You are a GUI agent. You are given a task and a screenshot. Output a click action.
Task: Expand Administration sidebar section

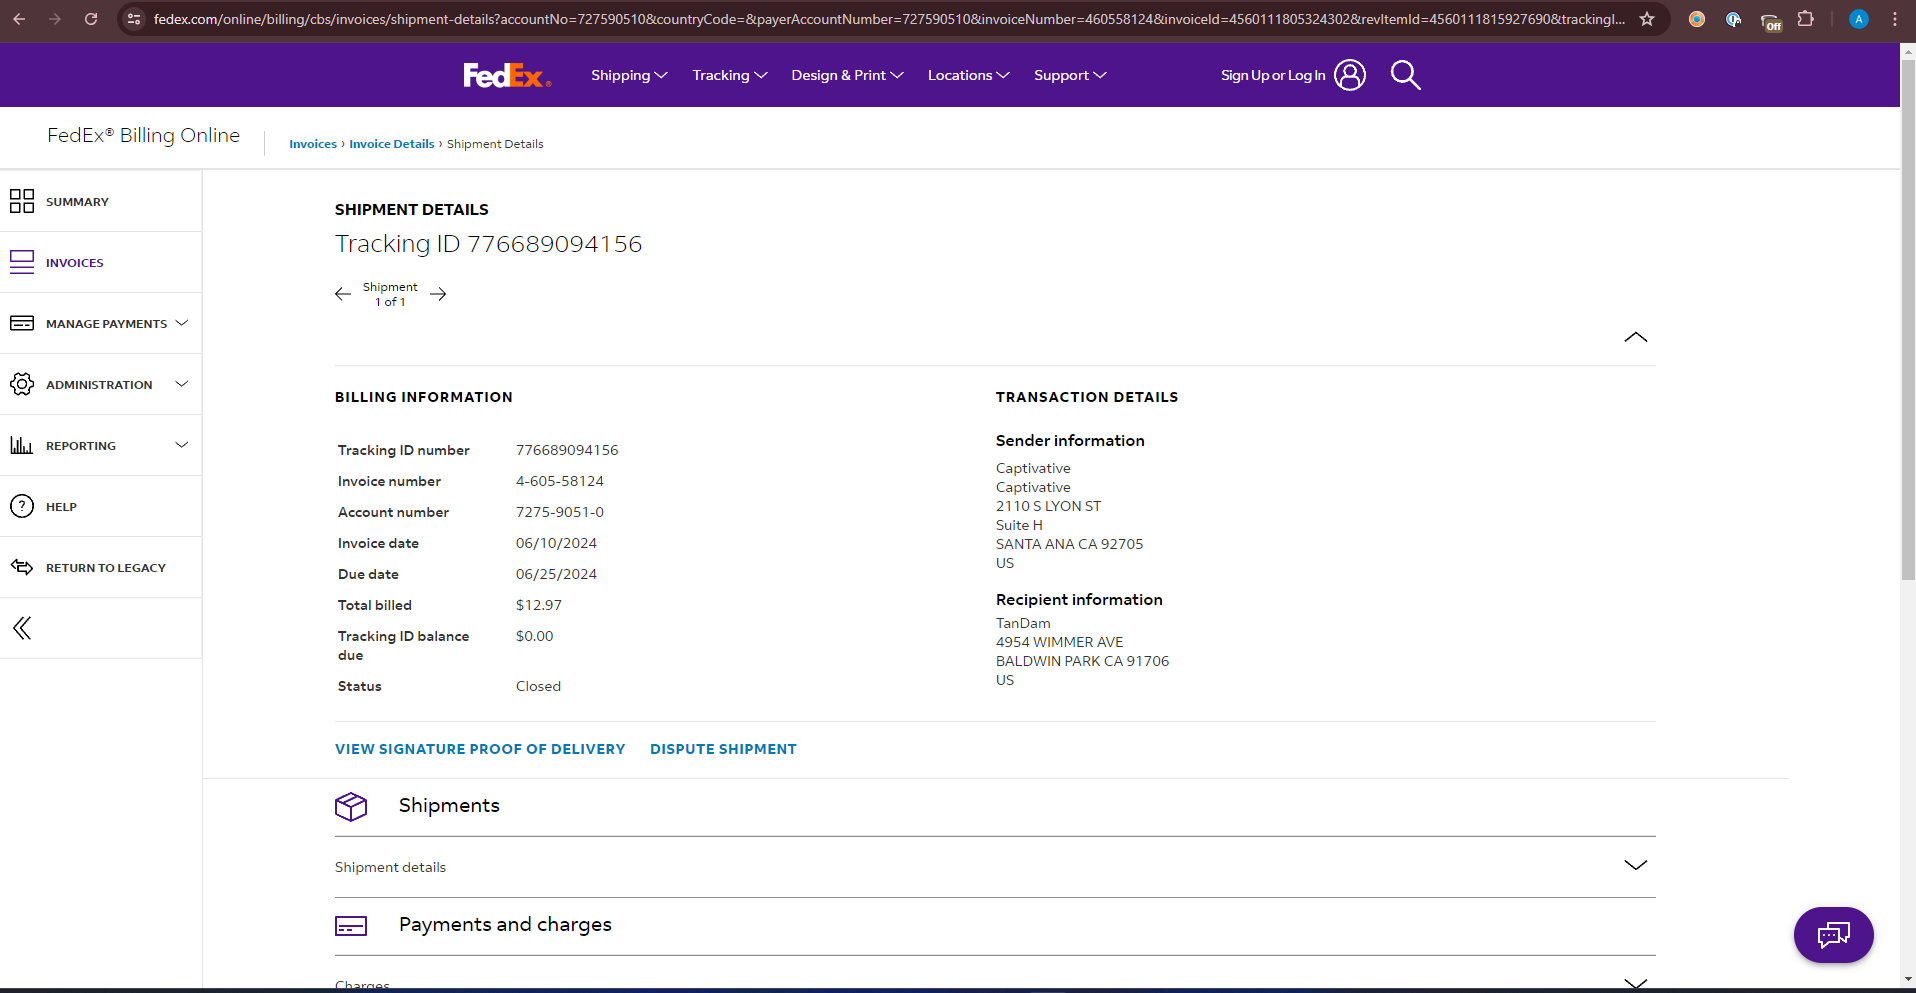click(182, 384)
